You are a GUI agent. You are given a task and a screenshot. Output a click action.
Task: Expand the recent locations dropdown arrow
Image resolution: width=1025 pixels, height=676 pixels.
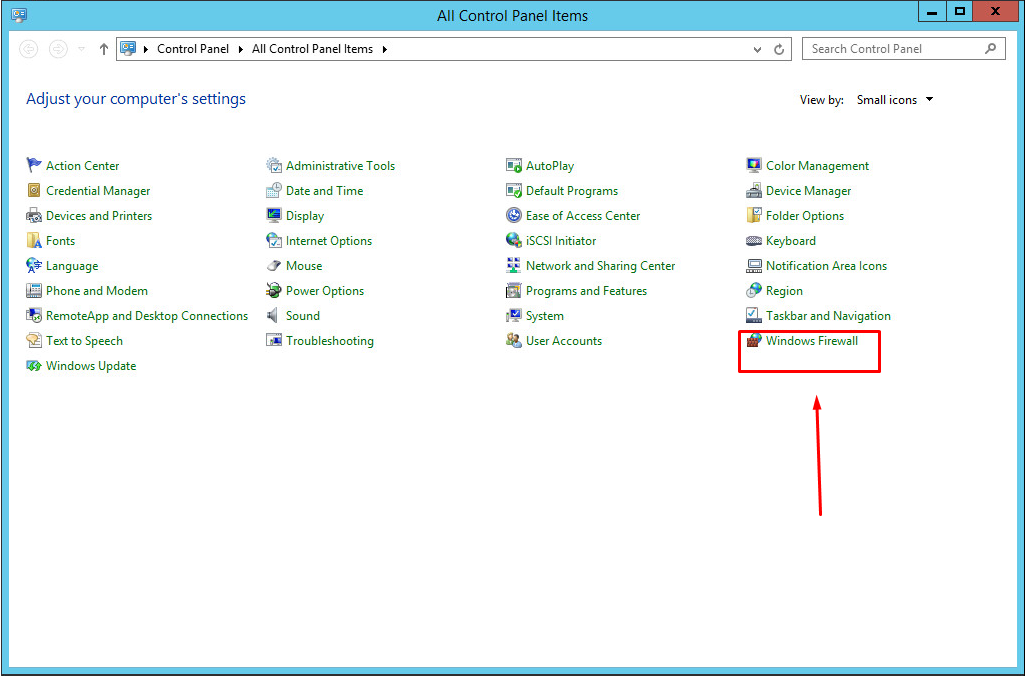81,49
